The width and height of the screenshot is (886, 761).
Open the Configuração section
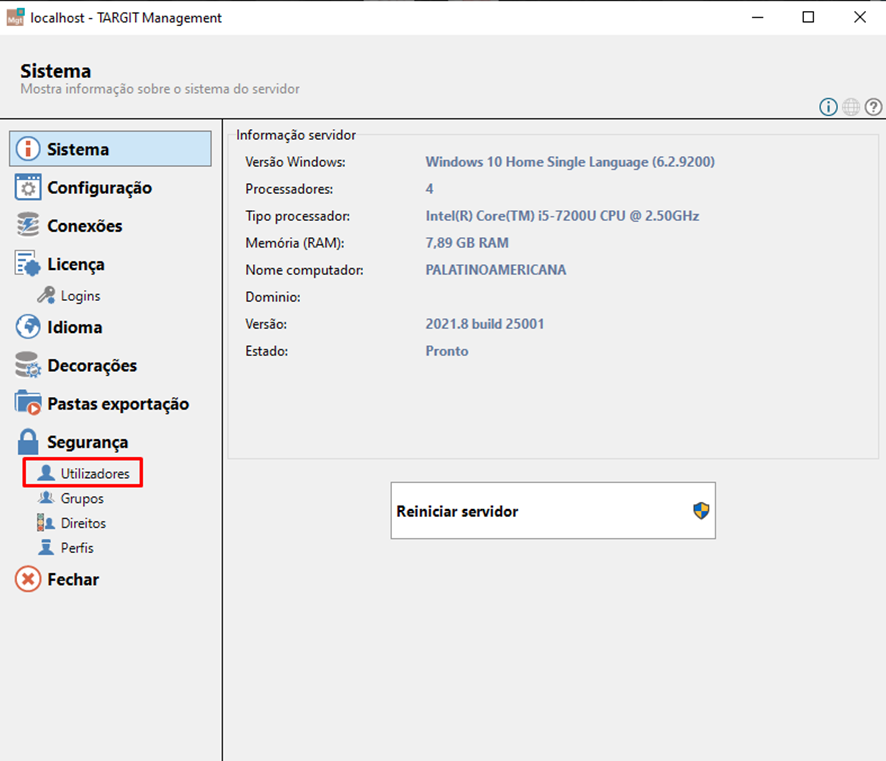click(99, 188)
